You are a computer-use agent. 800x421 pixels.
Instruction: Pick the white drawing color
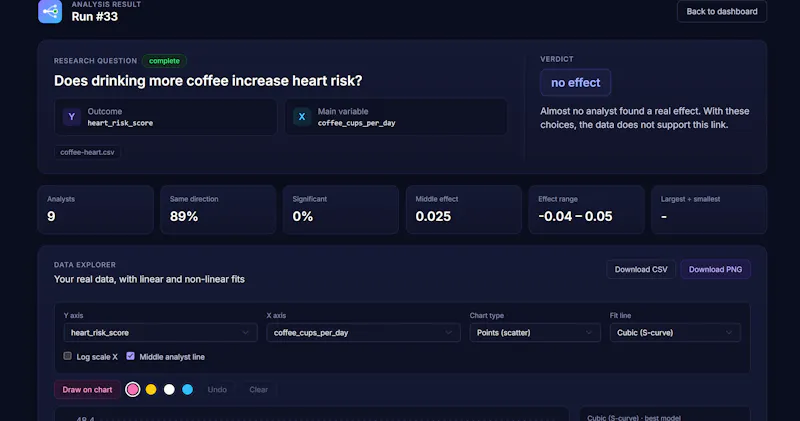[x=169, y=389]
